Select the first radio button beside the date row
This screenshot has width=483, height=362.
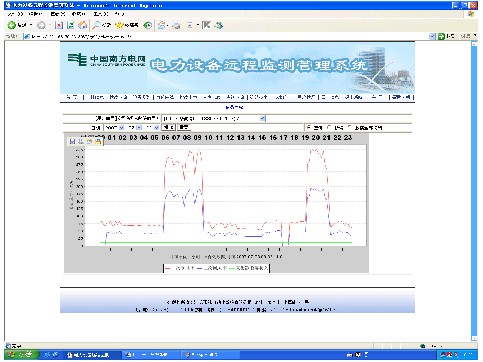pyautogui.click(x=308, y=127)
